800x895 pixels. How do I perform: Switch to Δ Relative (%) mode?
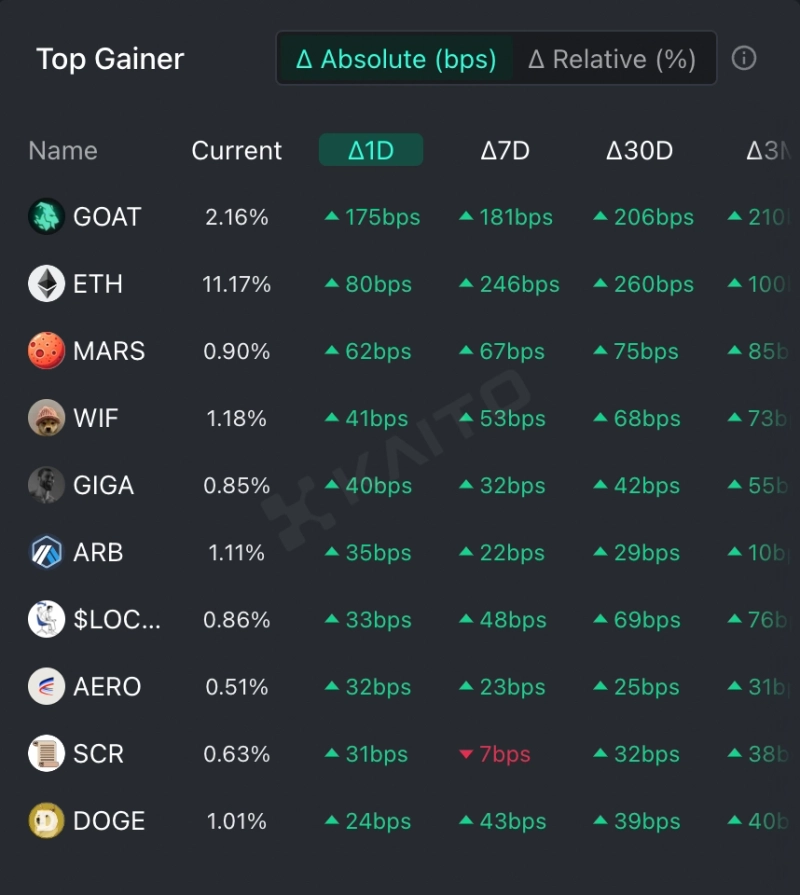[x=612, y=59]
